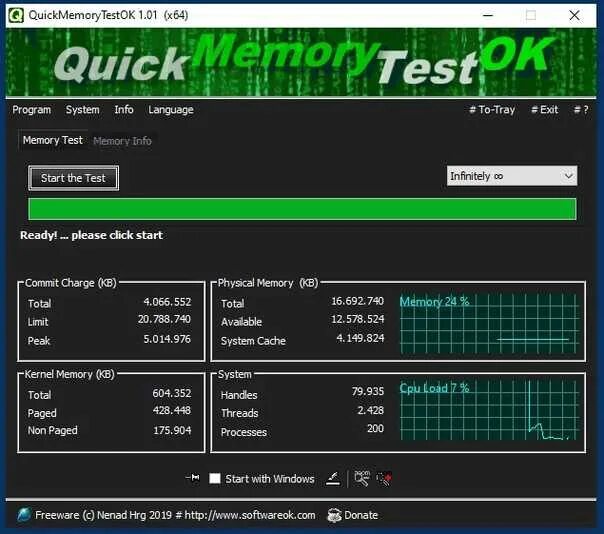The image size is (604, 534).
Task: Click the Available value 12.578.524
Action: point(357,319)
